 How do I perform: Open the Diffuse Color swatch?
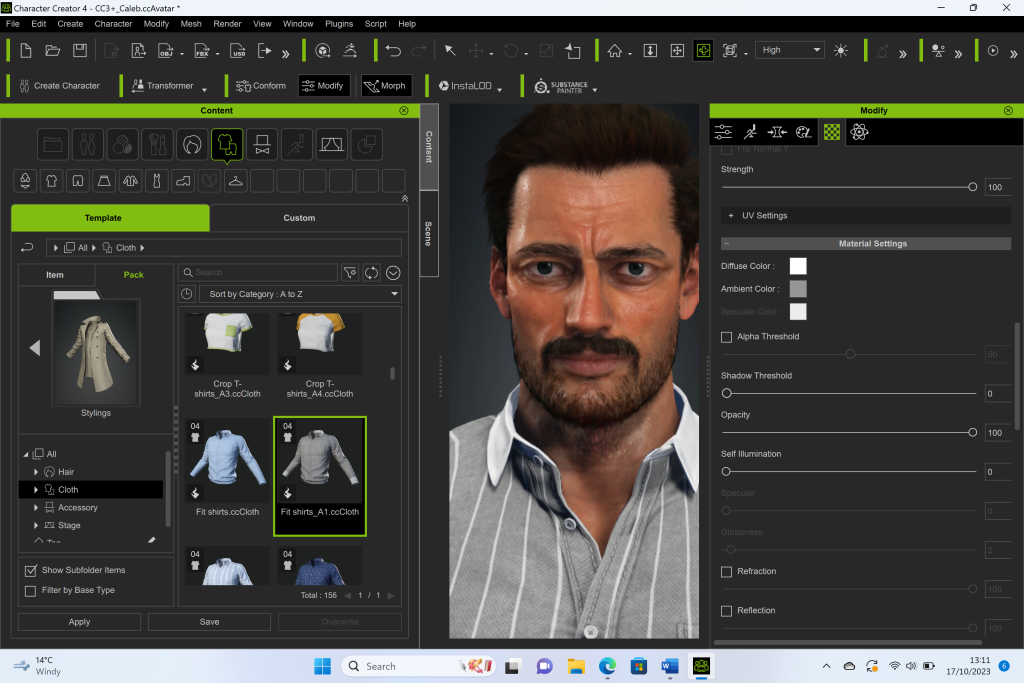[x=798, y=266]
